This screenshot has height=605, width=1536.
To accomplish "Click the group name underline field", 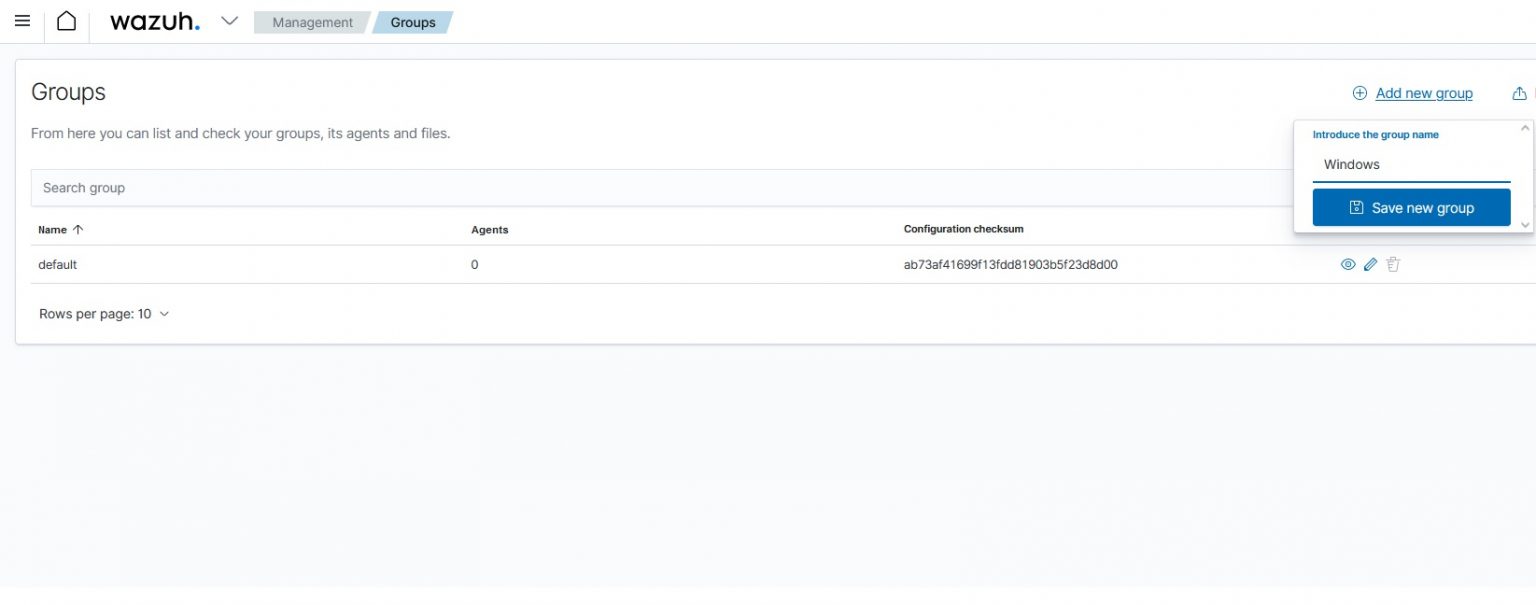I will [1410, 165].
